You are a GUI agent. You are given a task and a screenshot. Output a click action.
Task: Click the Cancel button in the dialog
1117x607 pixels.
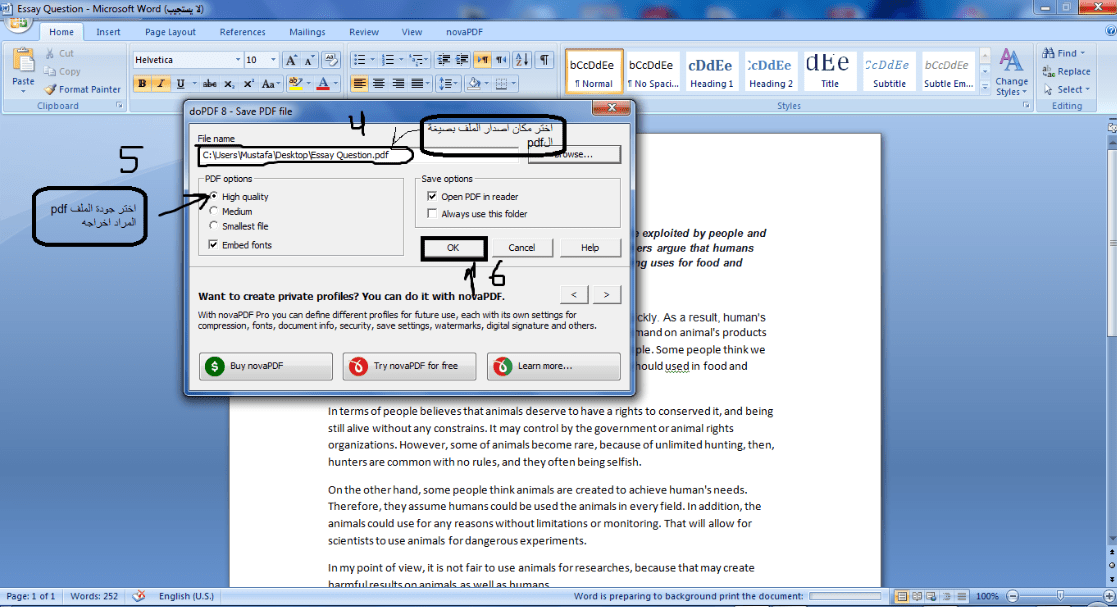521,248
